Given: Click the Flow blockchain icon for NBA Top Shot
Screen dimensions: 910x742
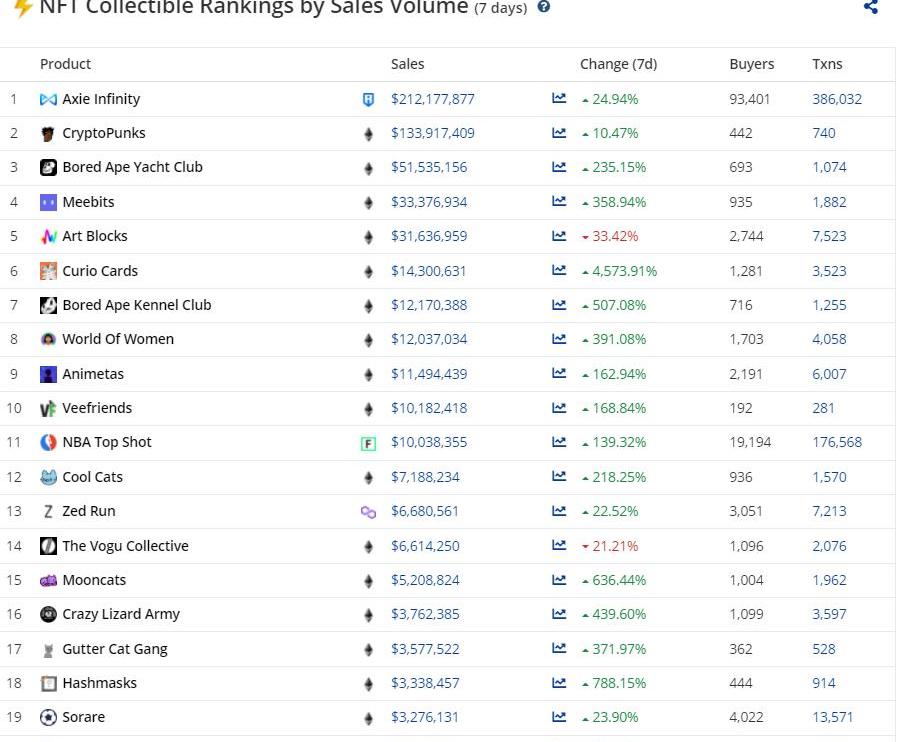Looking at the screenshot, I should click(x=368, y=444).
